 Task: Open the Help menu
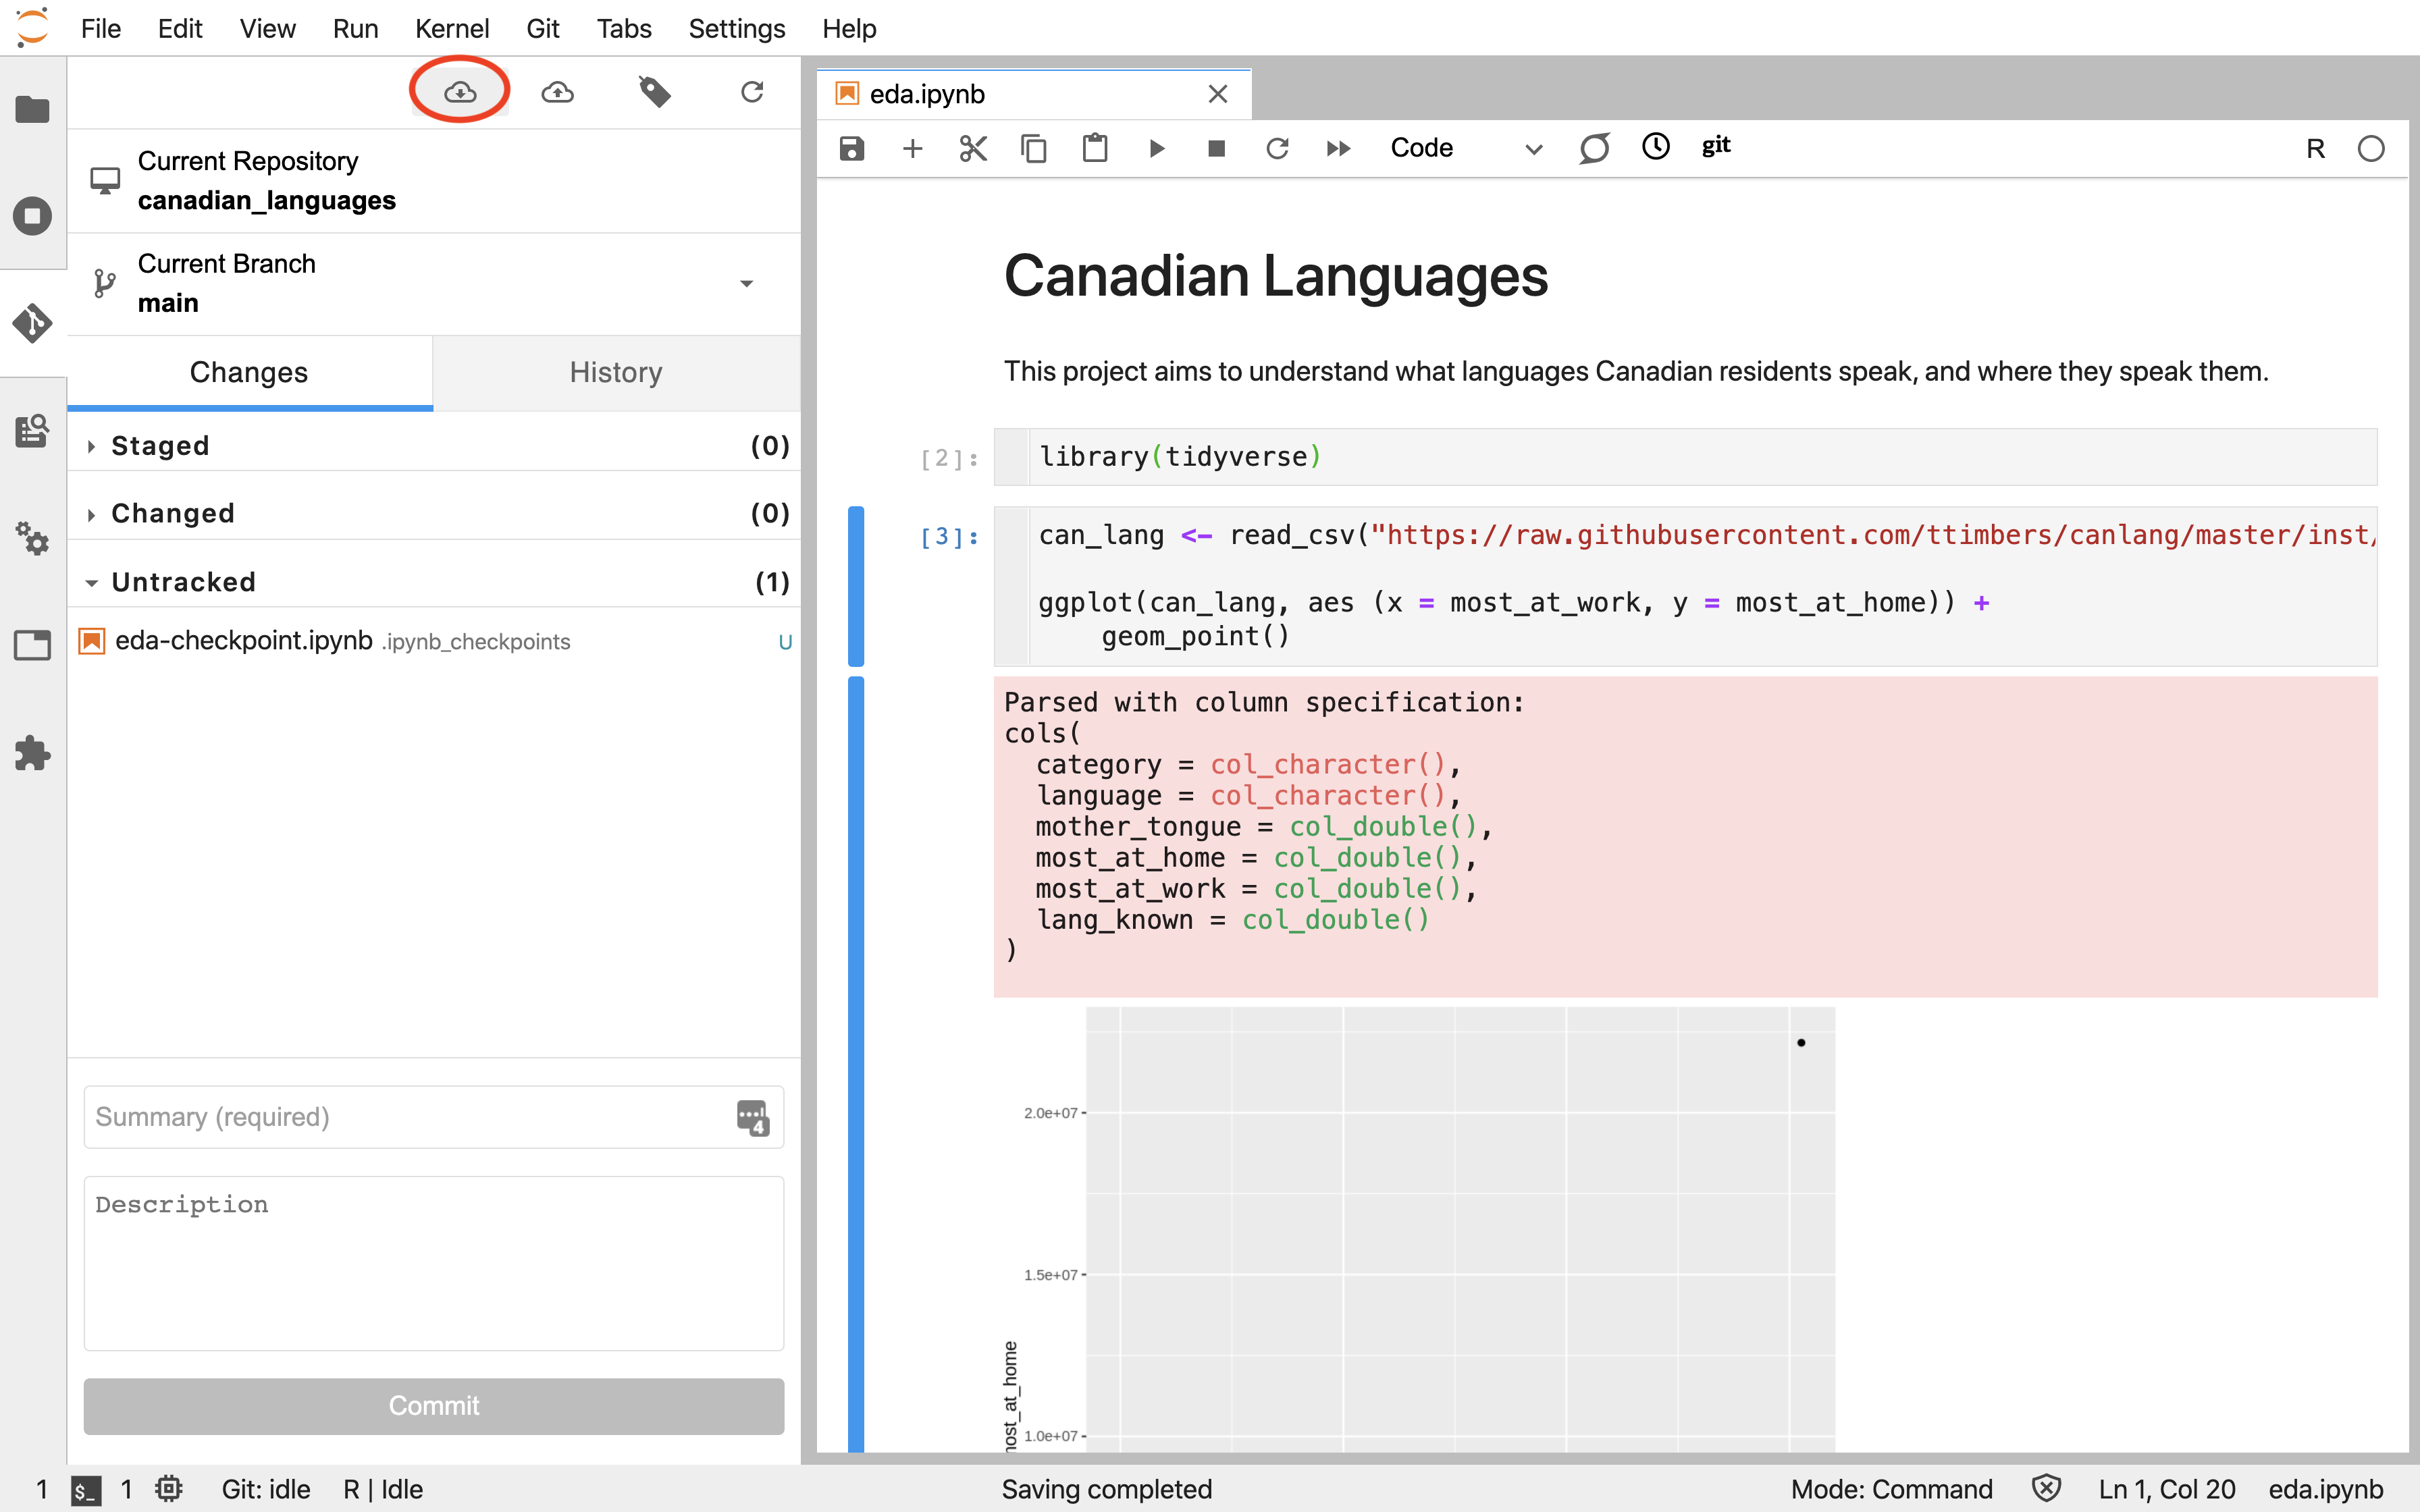point(849,28)
